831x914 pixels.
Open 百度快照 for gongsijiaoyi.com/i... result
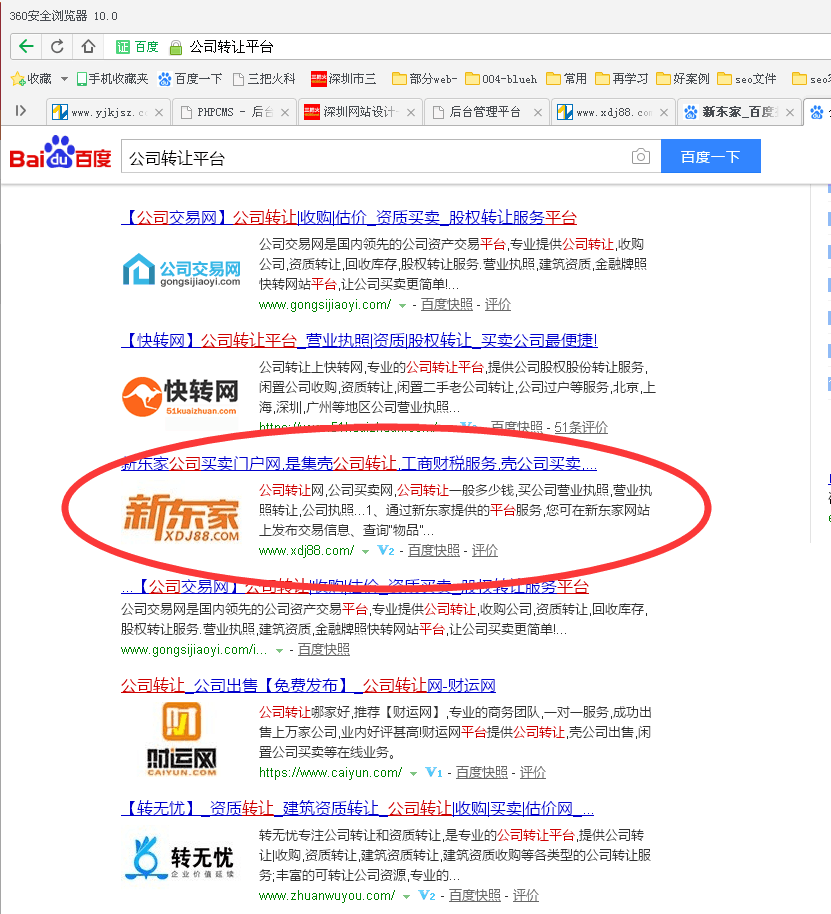(323, 649)
